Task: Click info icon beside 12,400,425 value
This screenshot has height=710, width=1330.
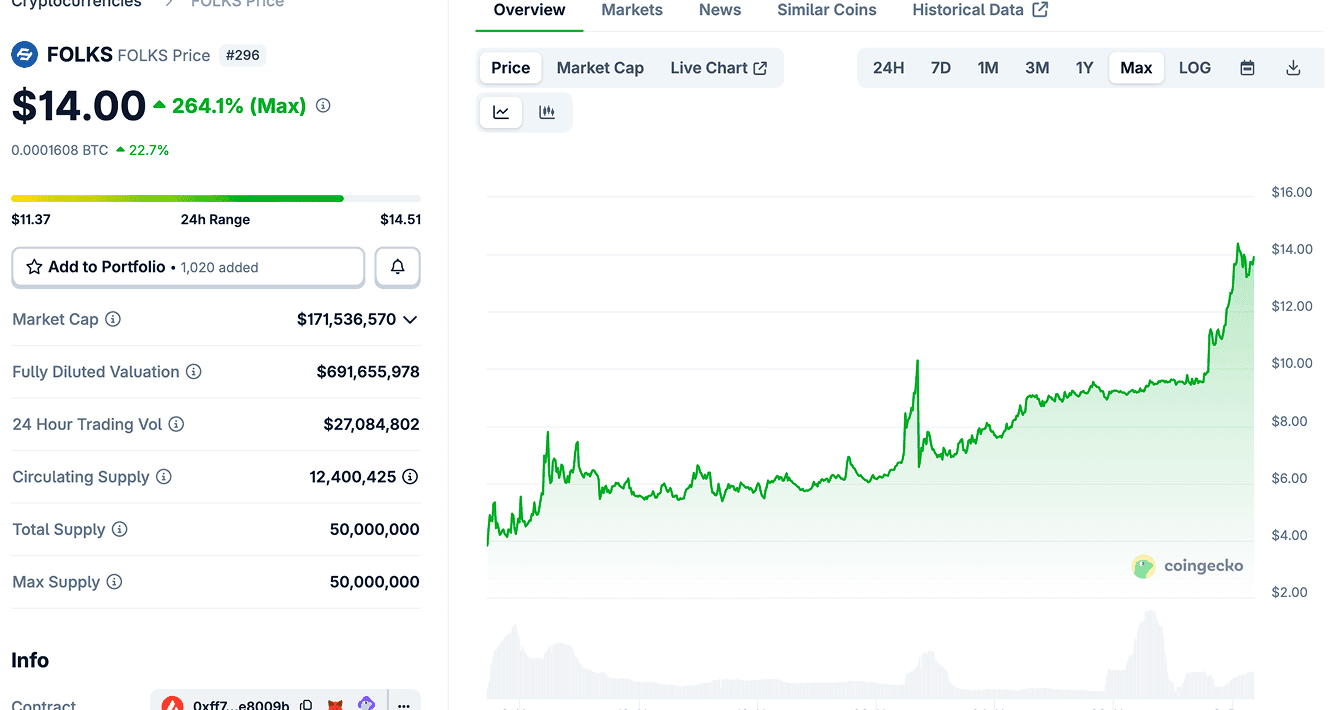Action: (410, 477)
